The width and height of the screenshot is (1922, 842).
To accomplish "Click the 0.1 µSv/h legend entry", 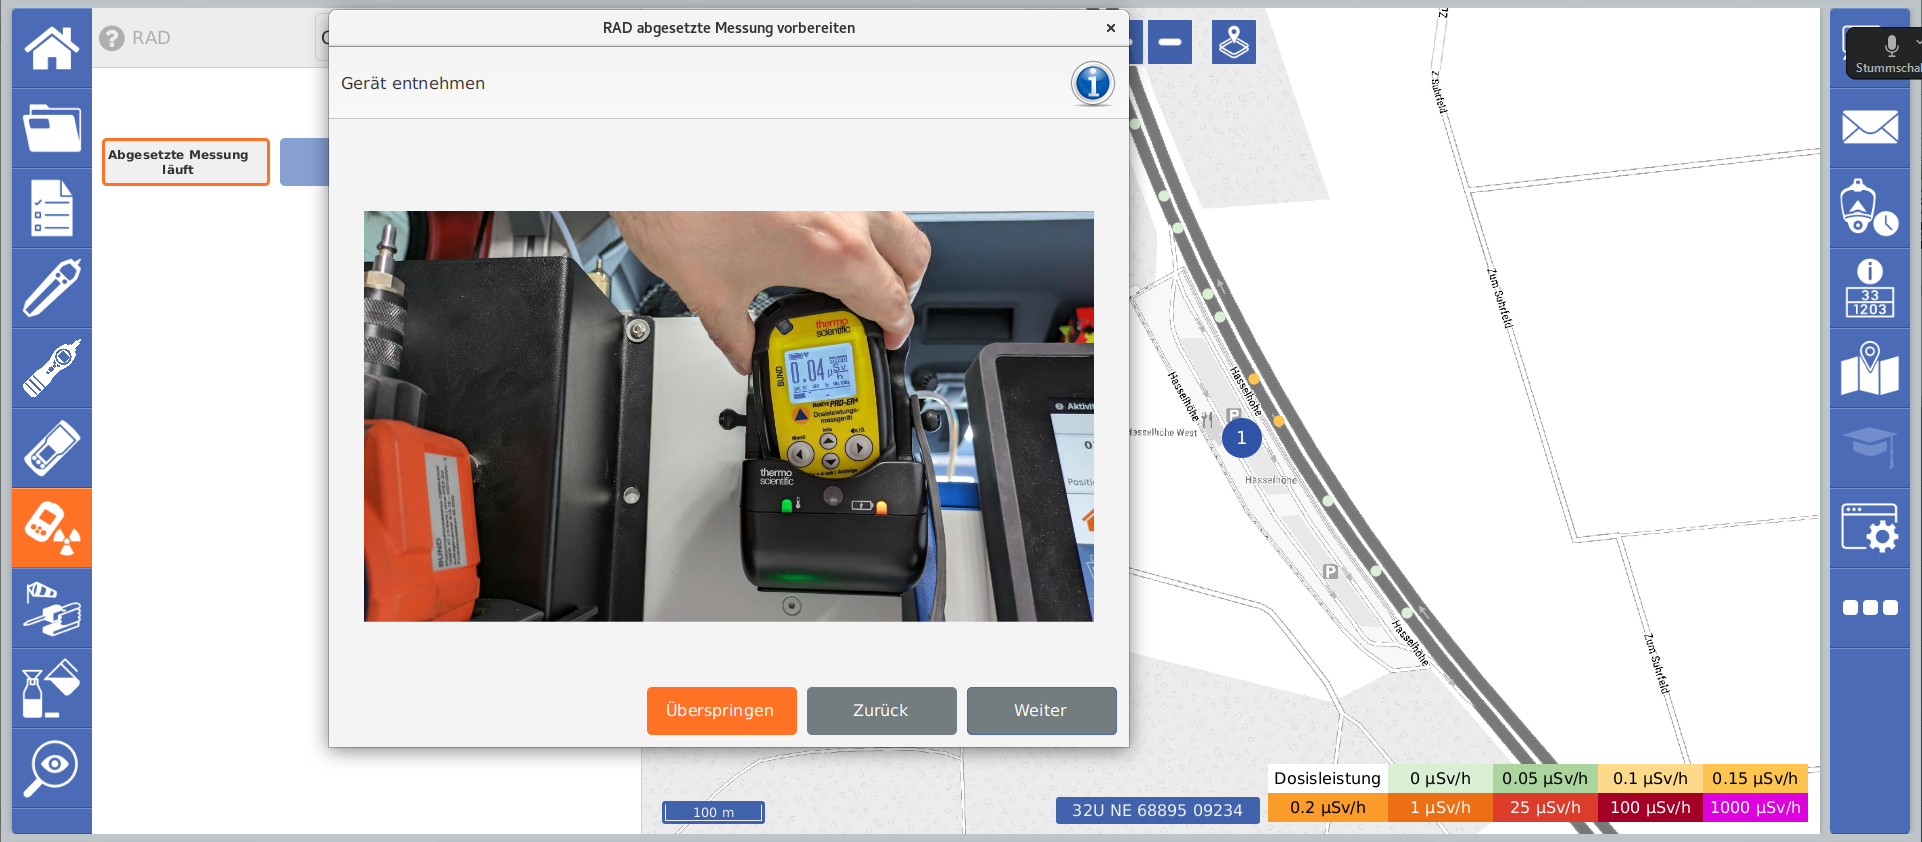I will (x=1650, y=778).
